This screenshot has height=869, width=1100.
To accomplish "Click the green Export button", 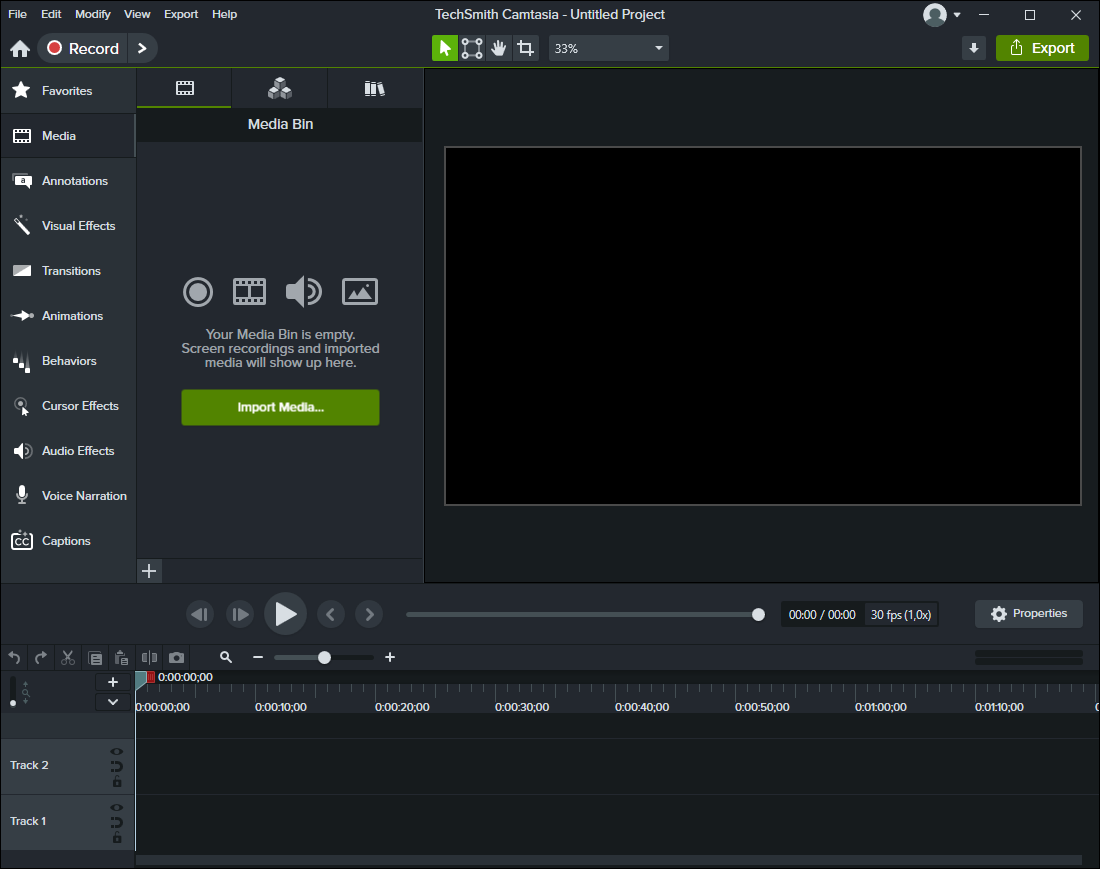I will pos(1042,48).
